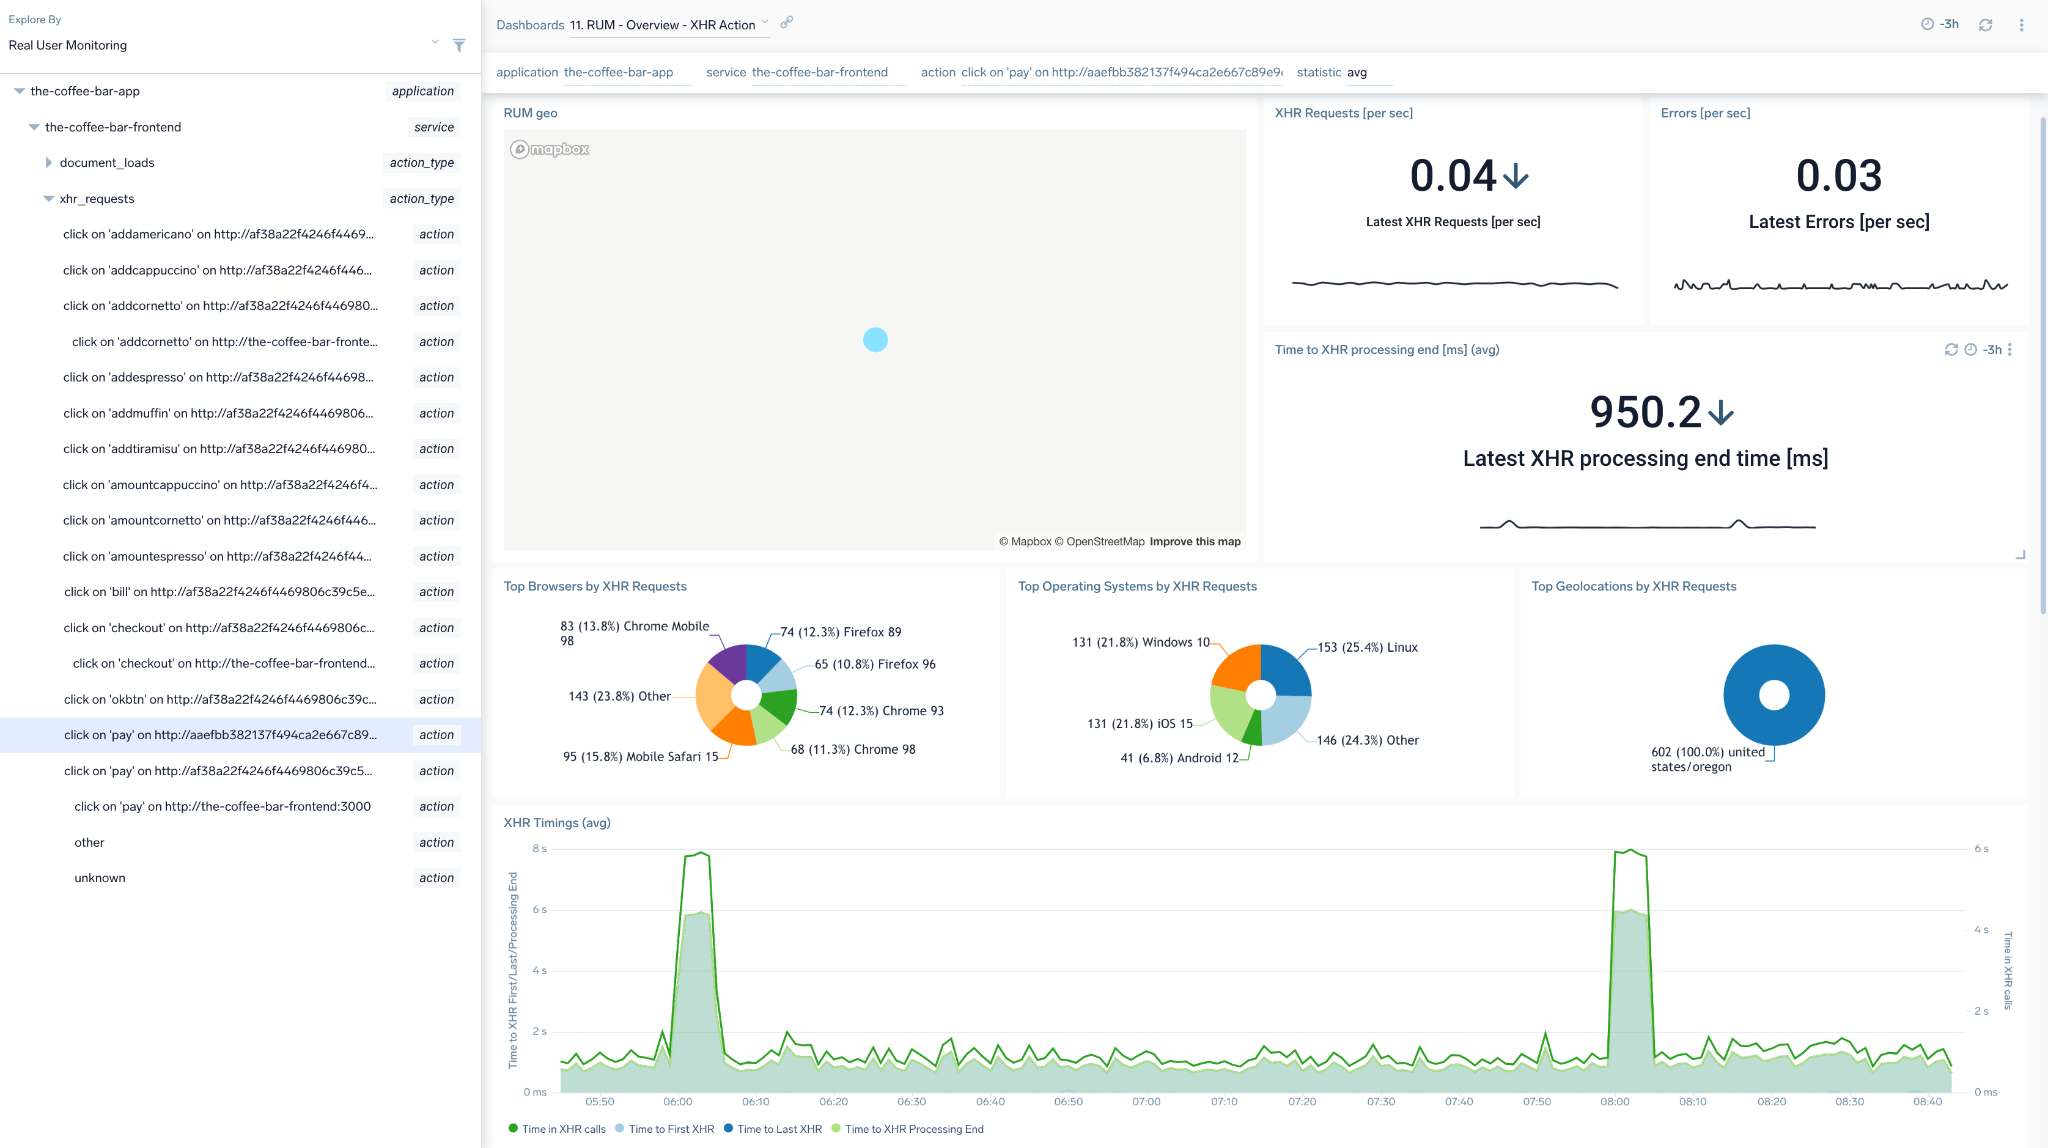Collapse the xhr_requests action type group
This screenshot has width=2048, height=1148.
point(48,198)
